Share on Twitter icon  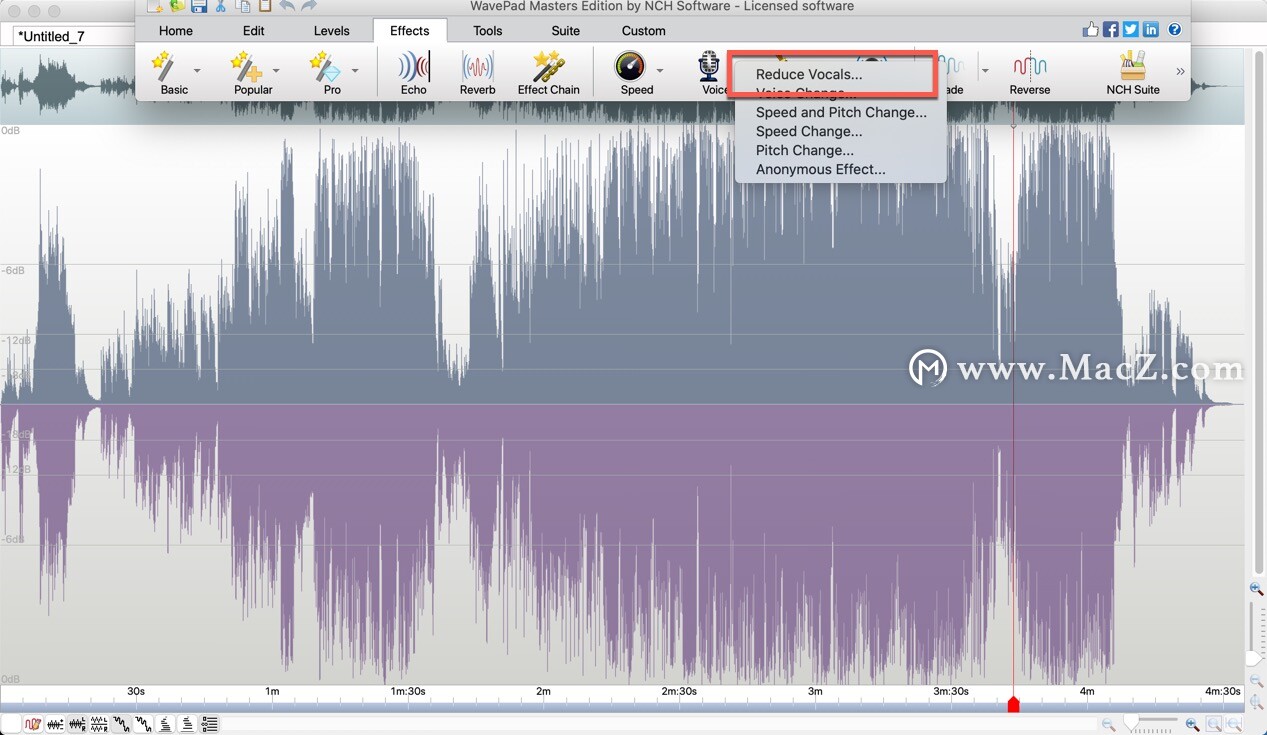coord(1131,30)
